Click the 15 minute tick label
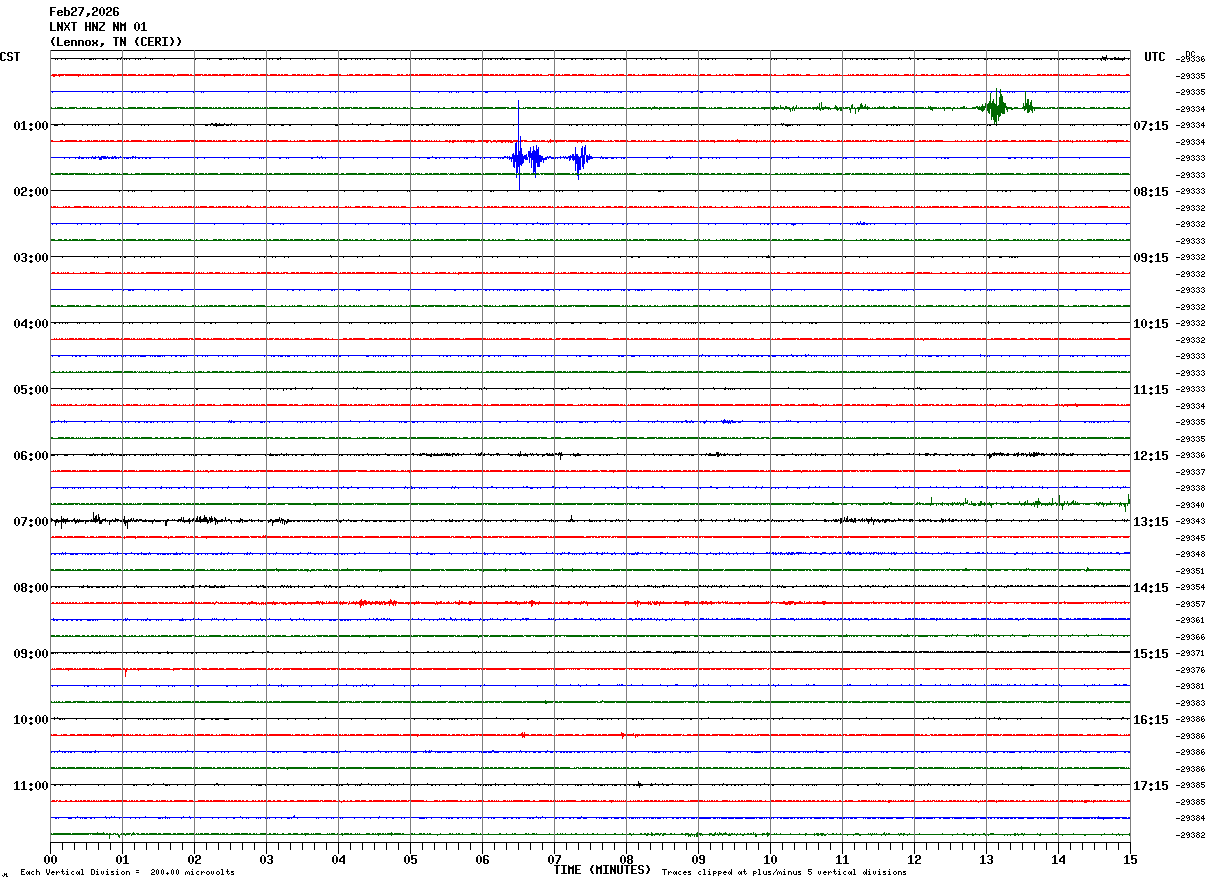 point(1130,859)
